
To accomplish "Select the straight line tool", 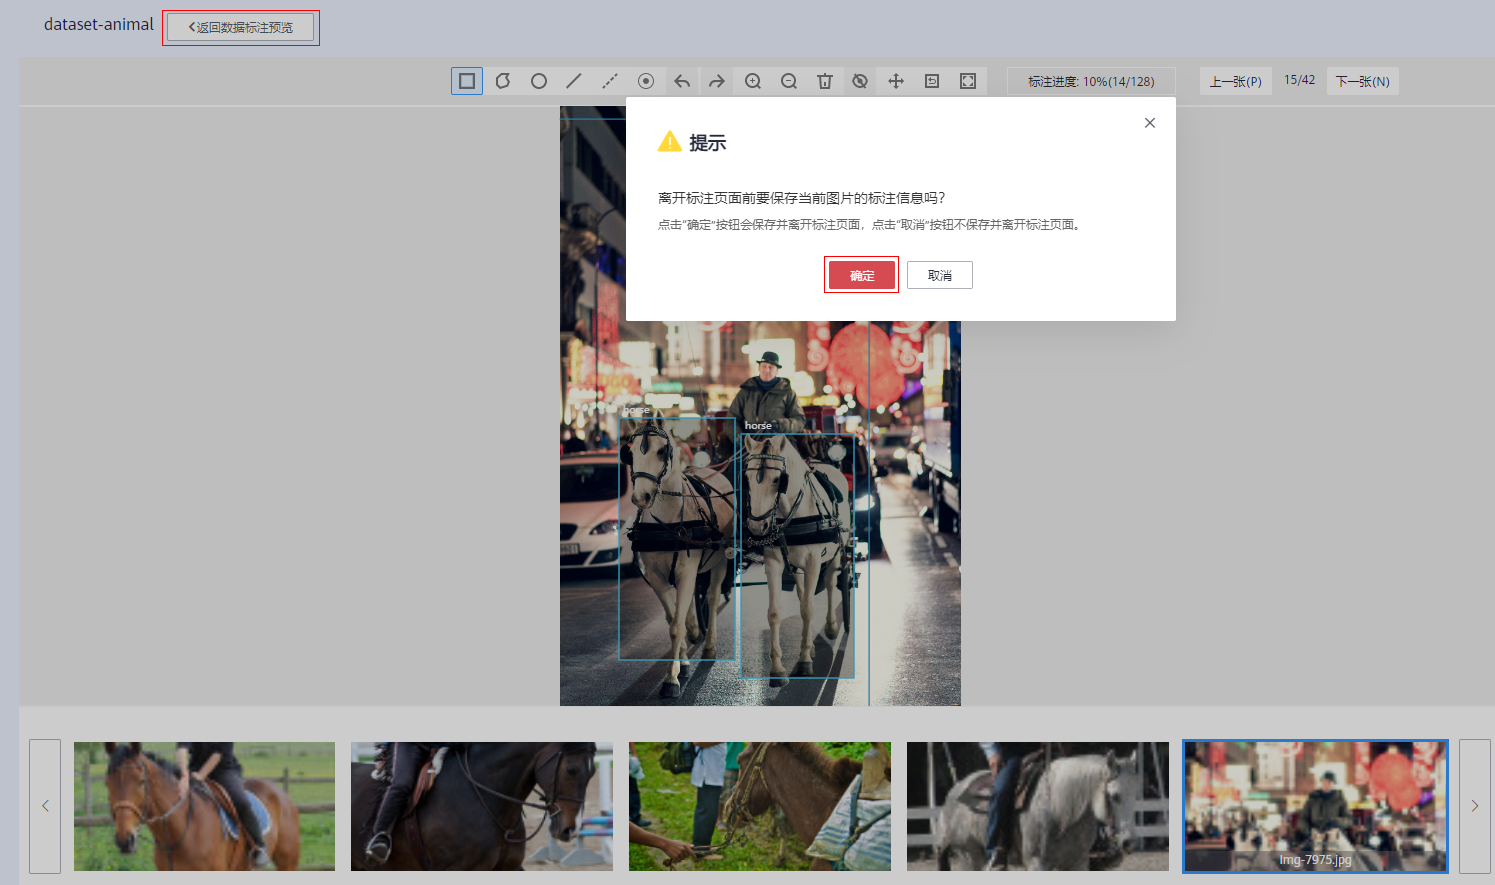I will point(574,81).
